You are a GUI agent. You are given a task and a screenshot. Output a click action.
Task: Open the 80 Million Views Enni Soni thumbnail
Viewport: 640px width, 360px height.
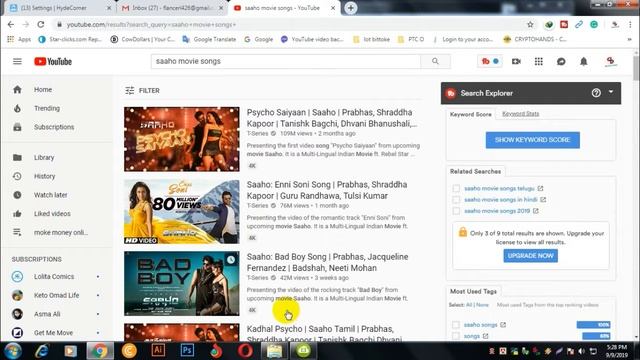click(182, 211)
